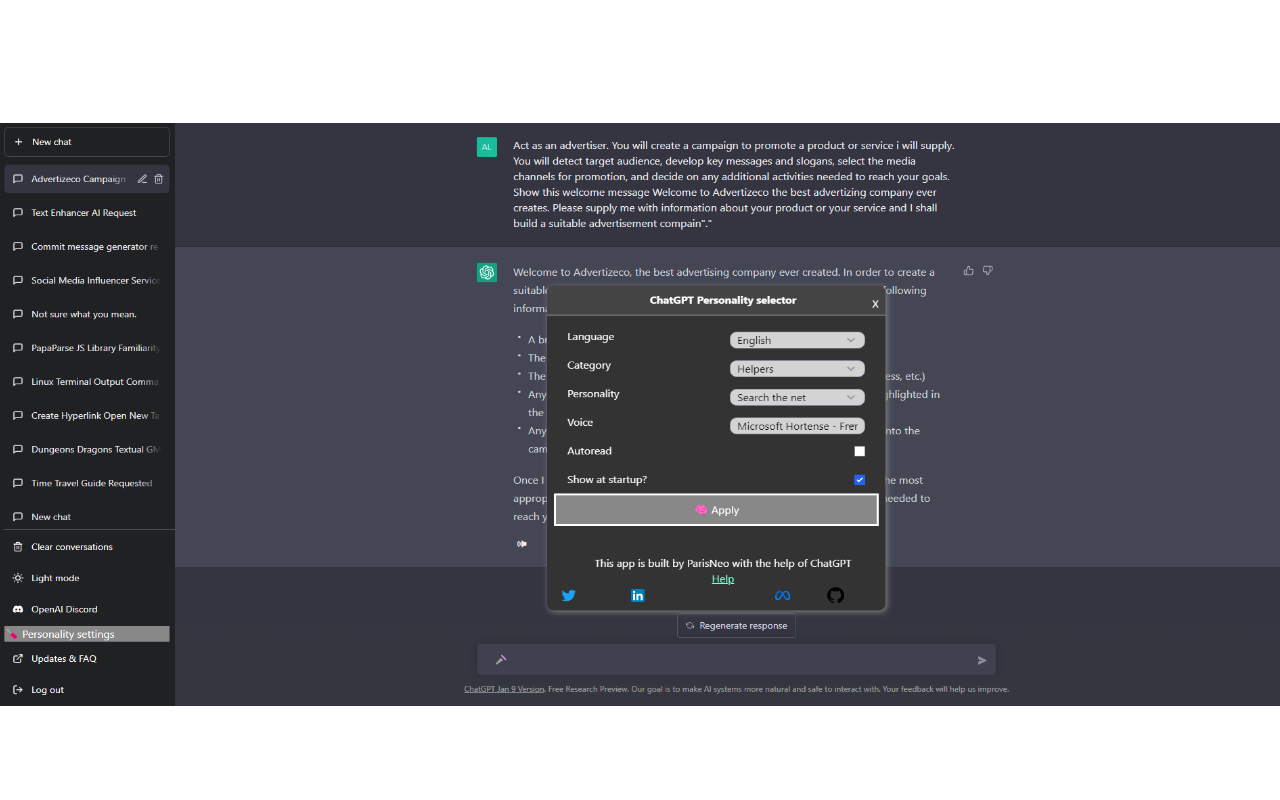This screenshot has width=1280, height=800.
Task: Open Updates & FAQ link
Action: pos(87,659)
